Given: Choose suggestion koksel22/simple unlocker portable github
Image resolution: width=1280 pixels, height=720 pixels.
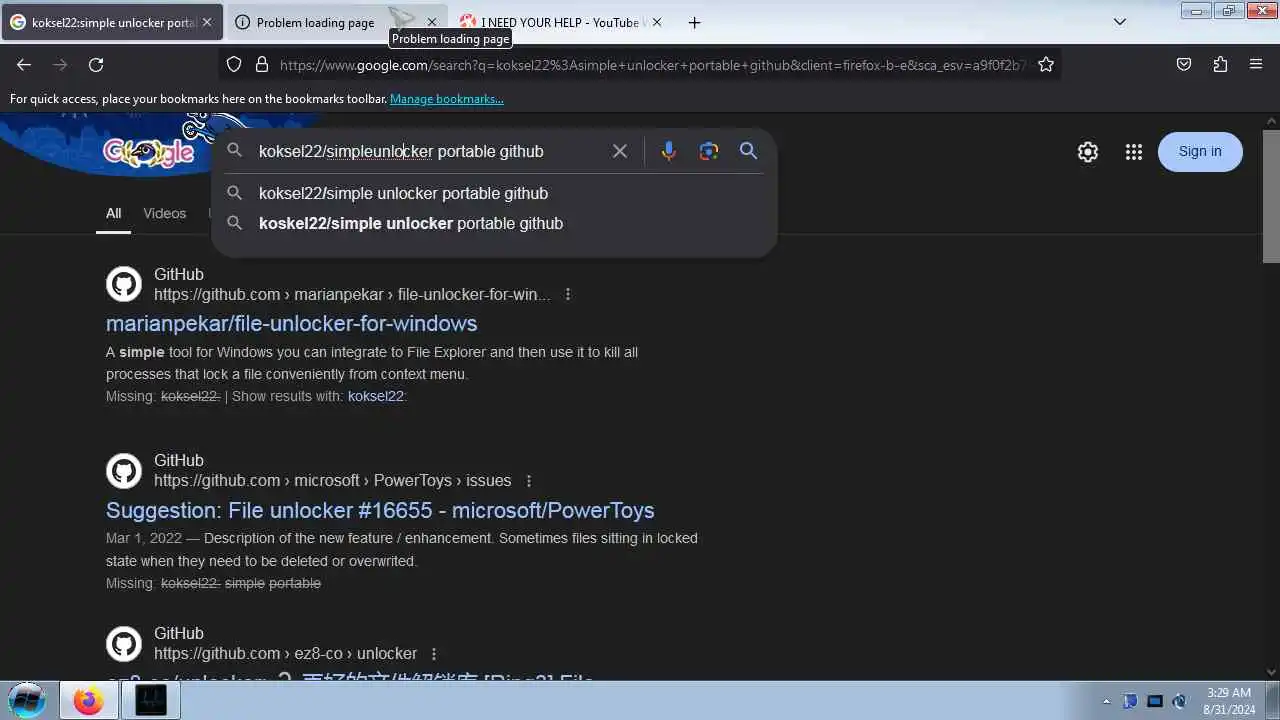Looking at the screenshot, I should 493,193.
